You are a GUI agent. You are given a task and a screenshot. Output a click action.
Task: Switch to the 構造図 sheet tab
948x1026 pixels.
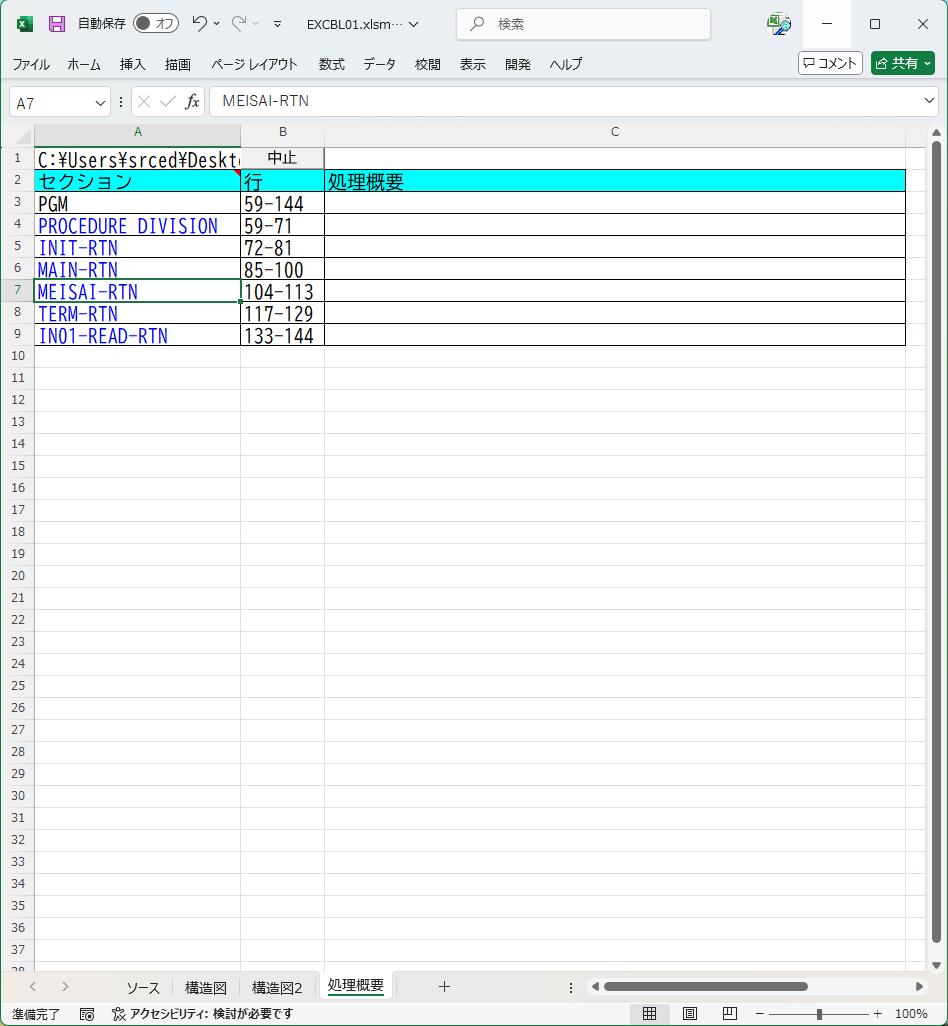click(x=206, y=987)
